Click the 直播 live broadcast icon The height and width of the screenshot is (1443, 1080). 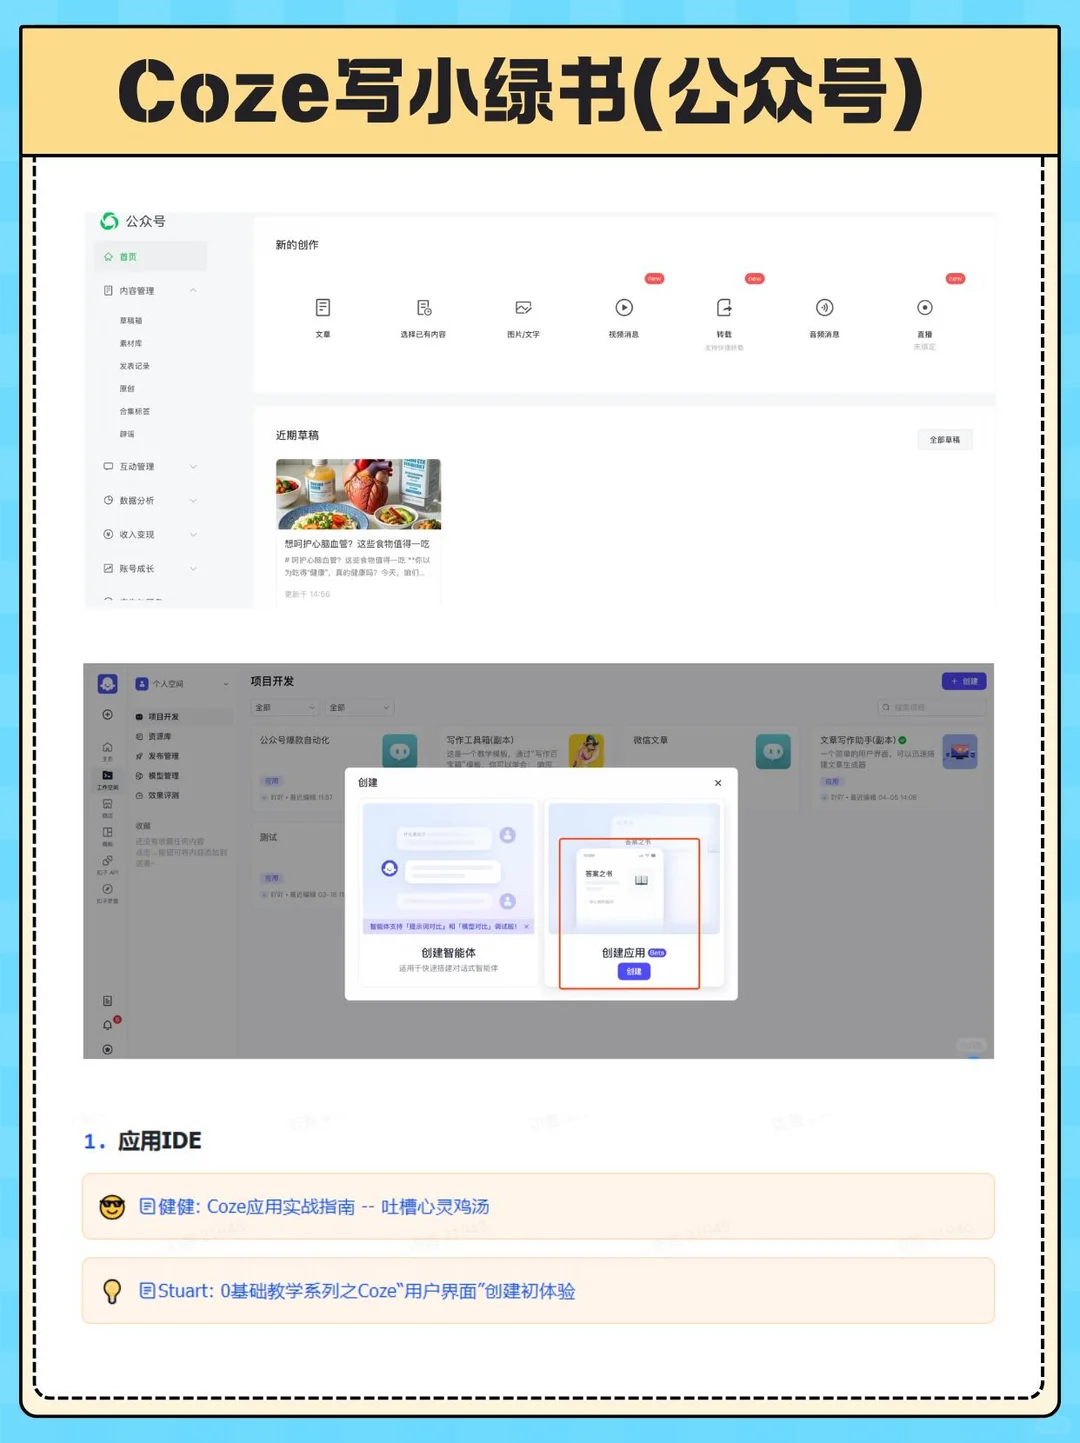point(925,307)
